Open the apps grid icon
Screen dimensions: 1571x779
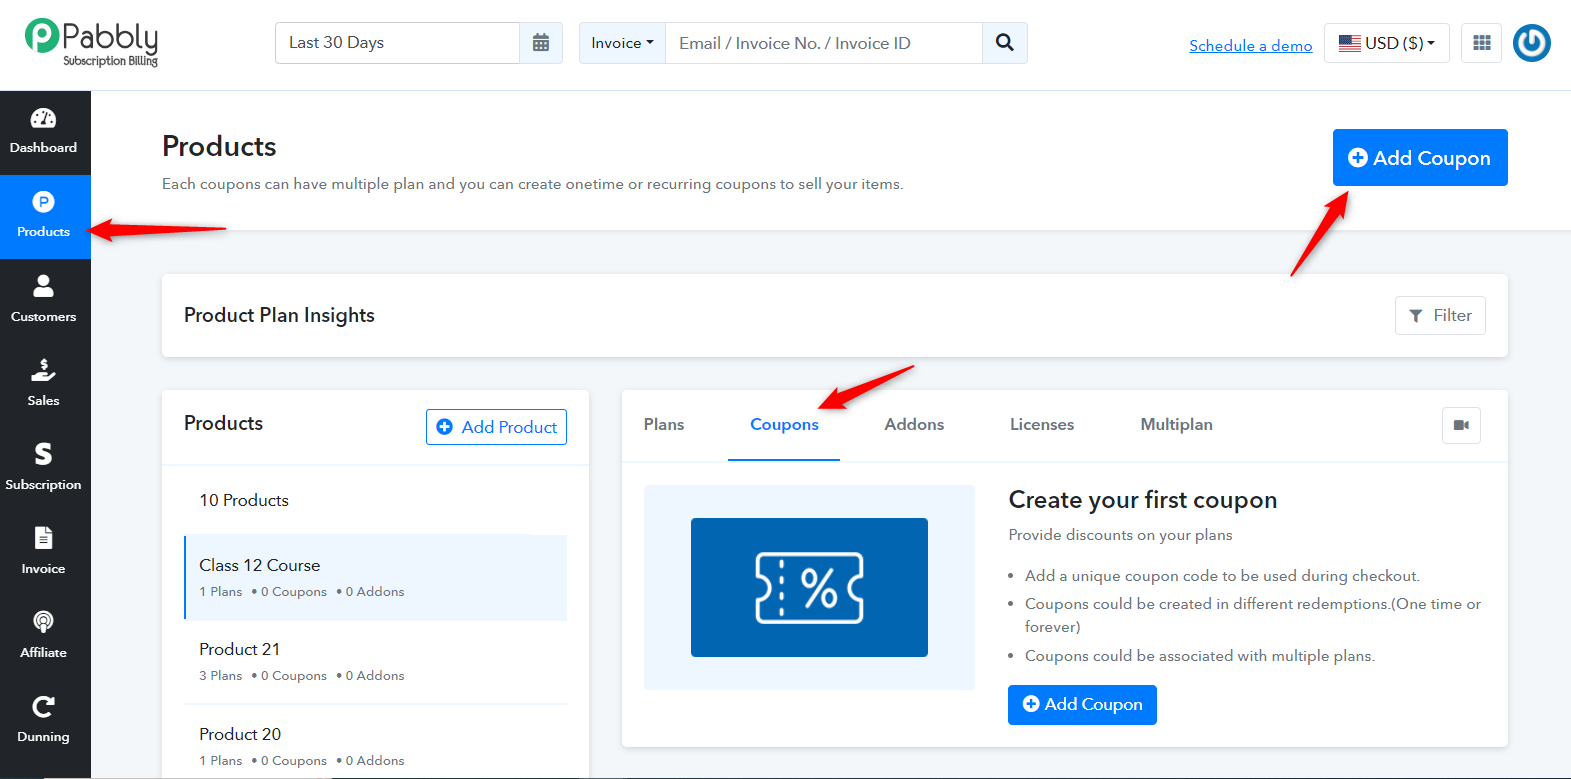coord(1482,43)
